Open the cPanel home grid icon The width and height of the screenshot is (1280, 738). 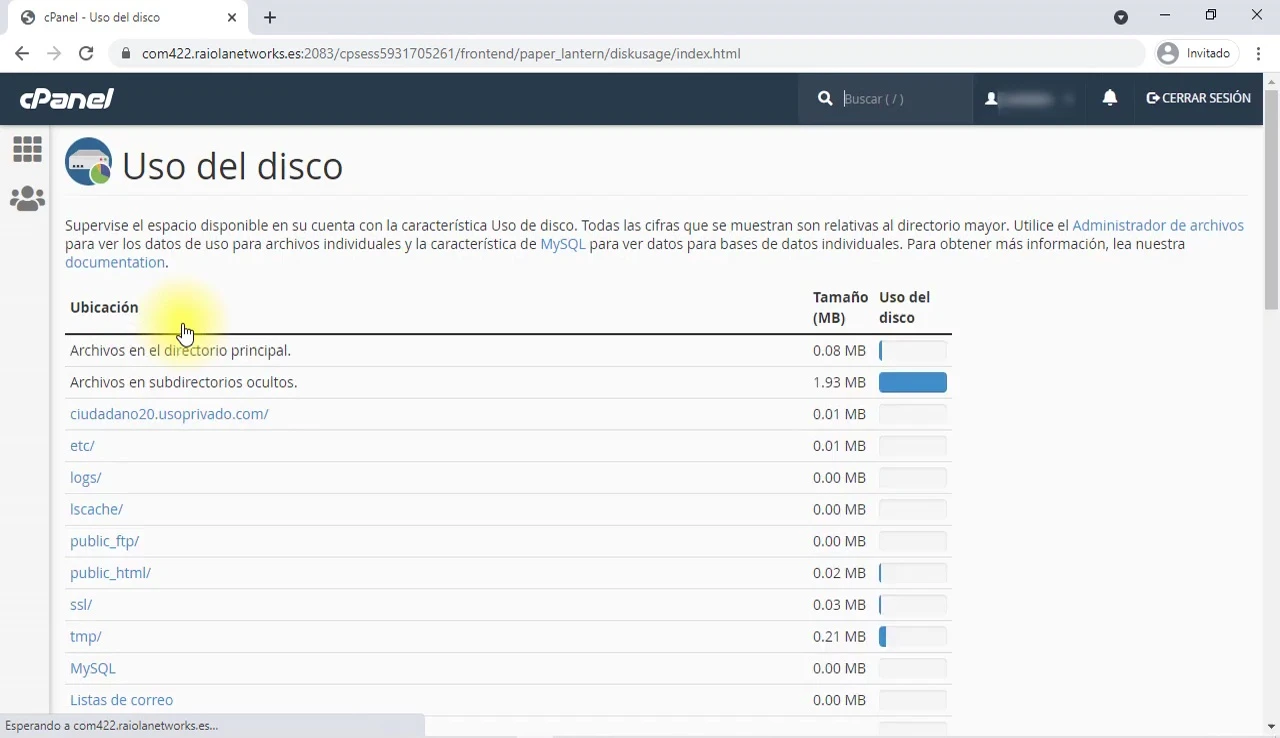click(x=27, y=150)
